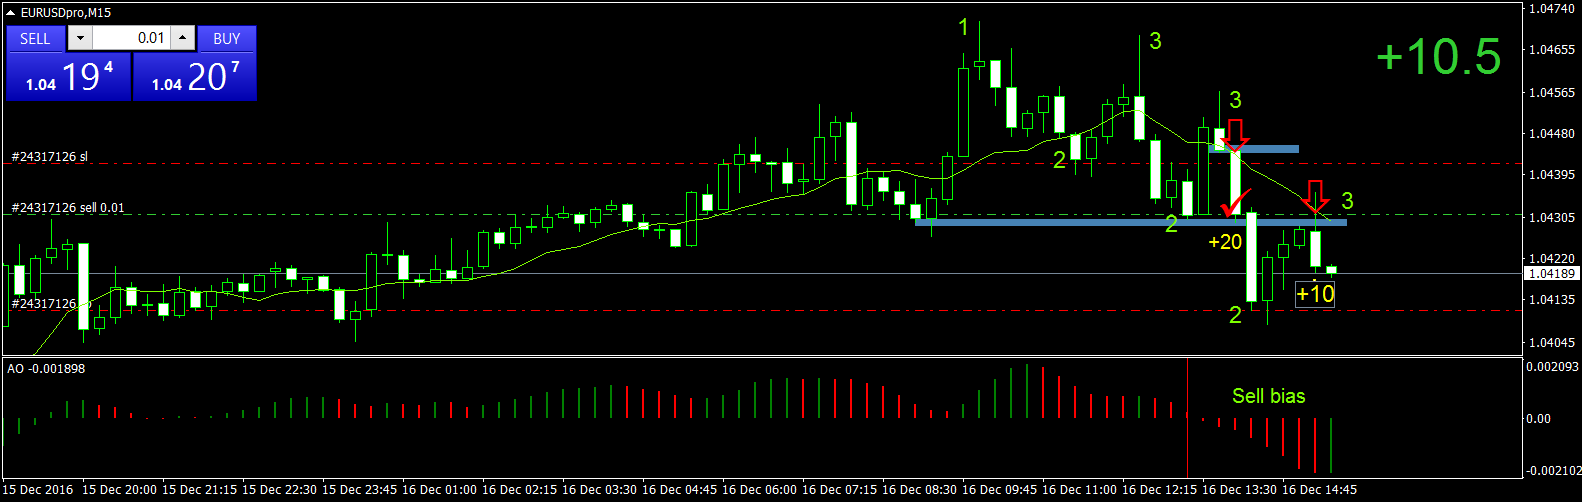
Task: Click the 15 Dec 2016 time label
Action: [38, 489]
